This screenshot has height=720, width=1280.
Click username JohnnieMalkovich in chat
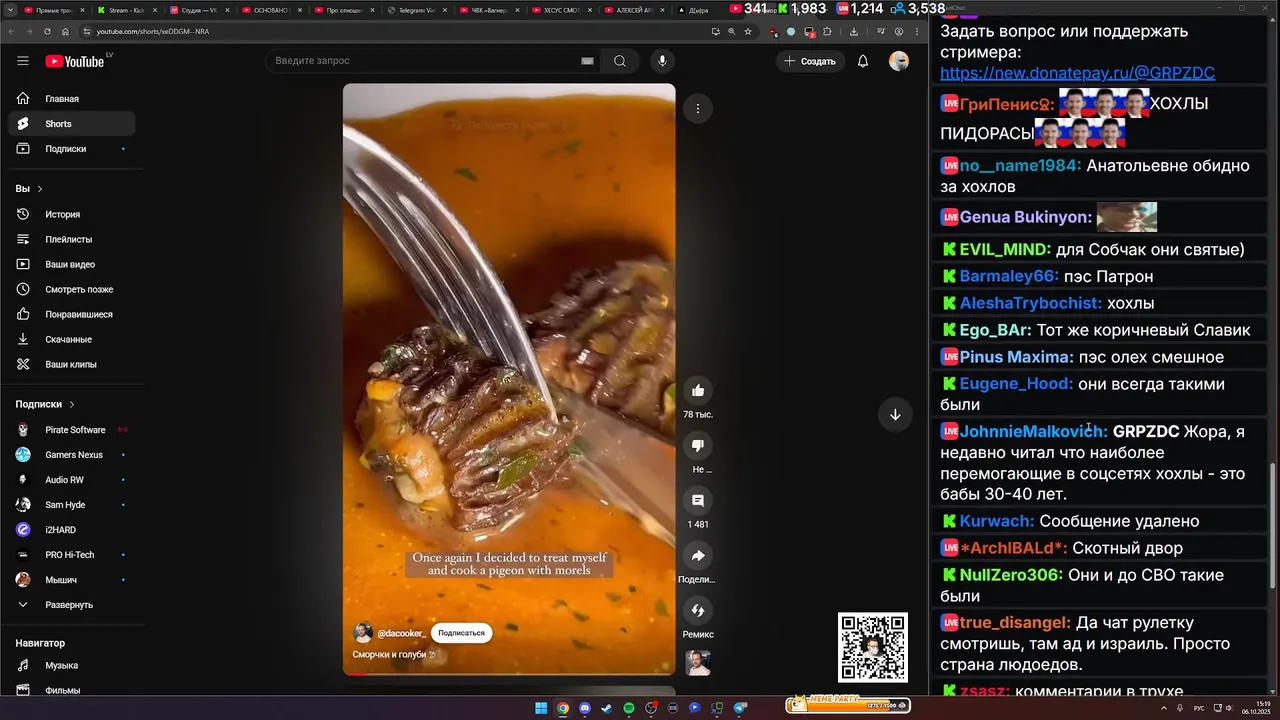coord(1031,432)
